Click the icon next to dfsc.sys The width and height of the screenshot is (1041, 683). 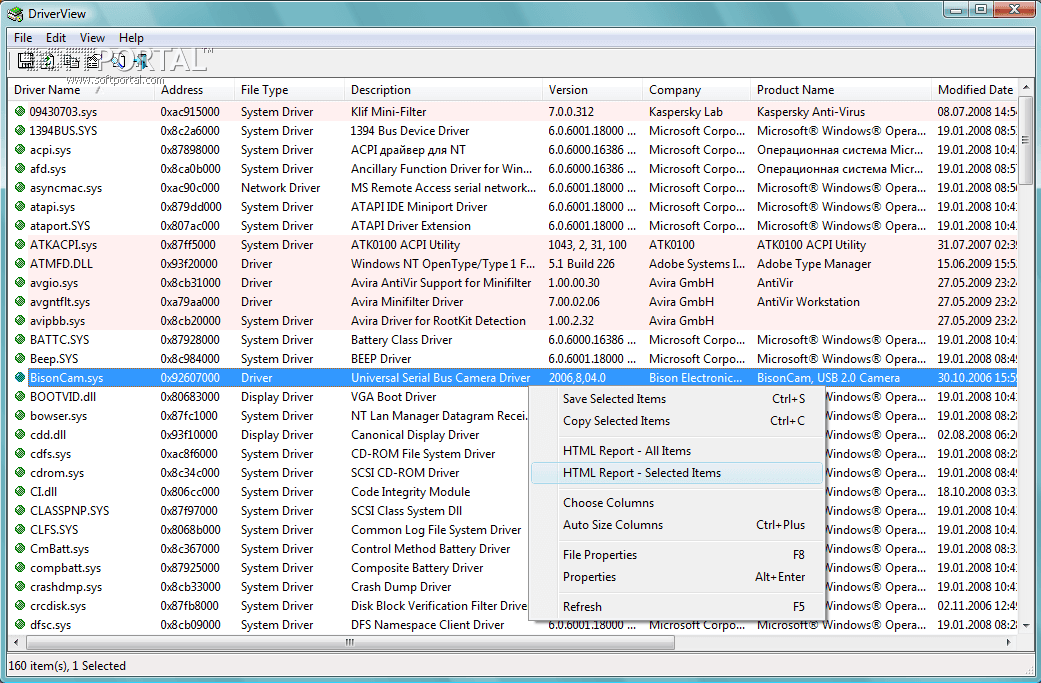click(20, 625)
